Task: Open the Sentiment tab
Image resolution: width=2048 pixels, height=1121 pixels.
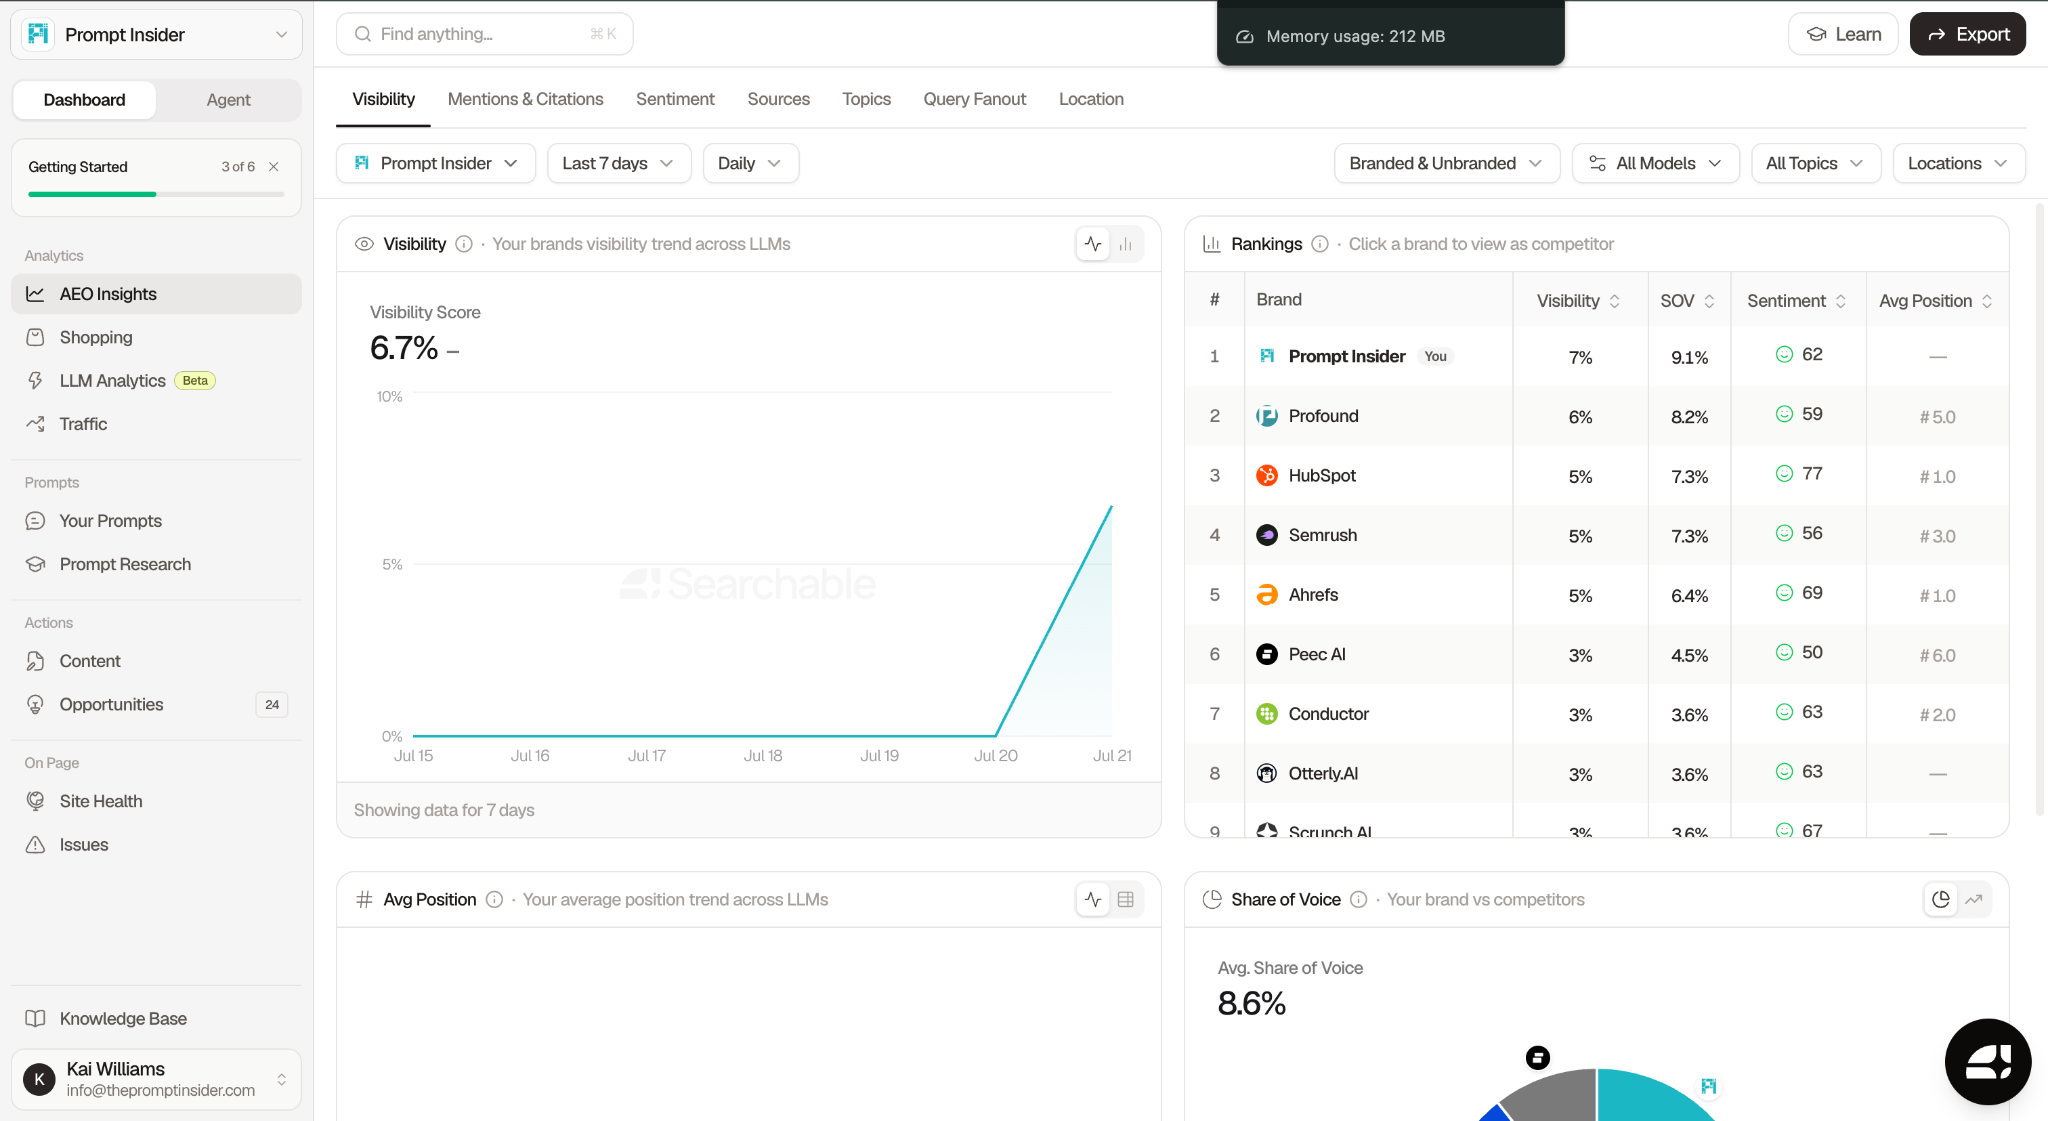Action: click(675, 99)
